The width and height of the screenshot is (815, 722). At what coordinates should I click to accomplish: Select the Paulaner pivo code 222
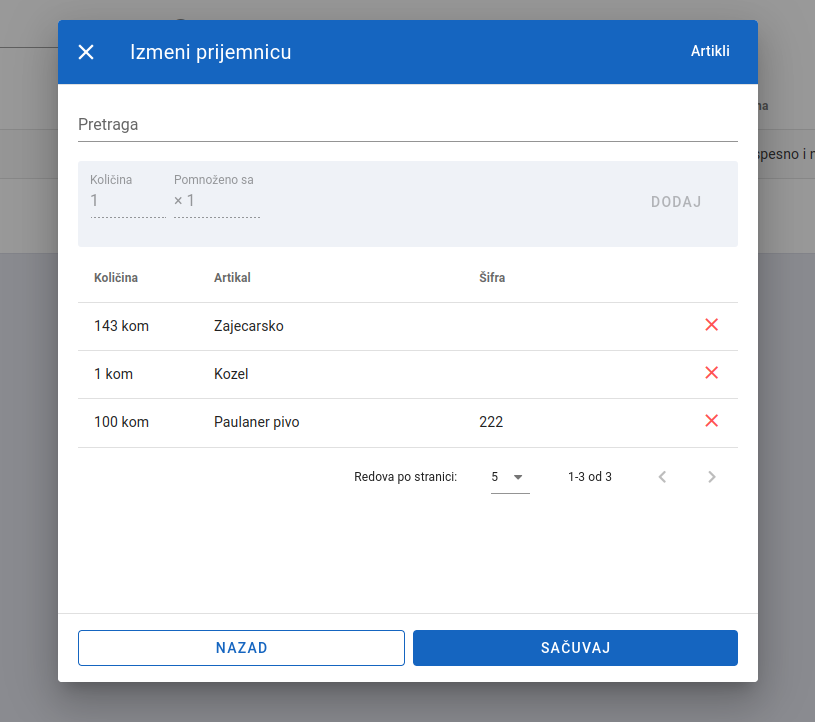[491, 422]
